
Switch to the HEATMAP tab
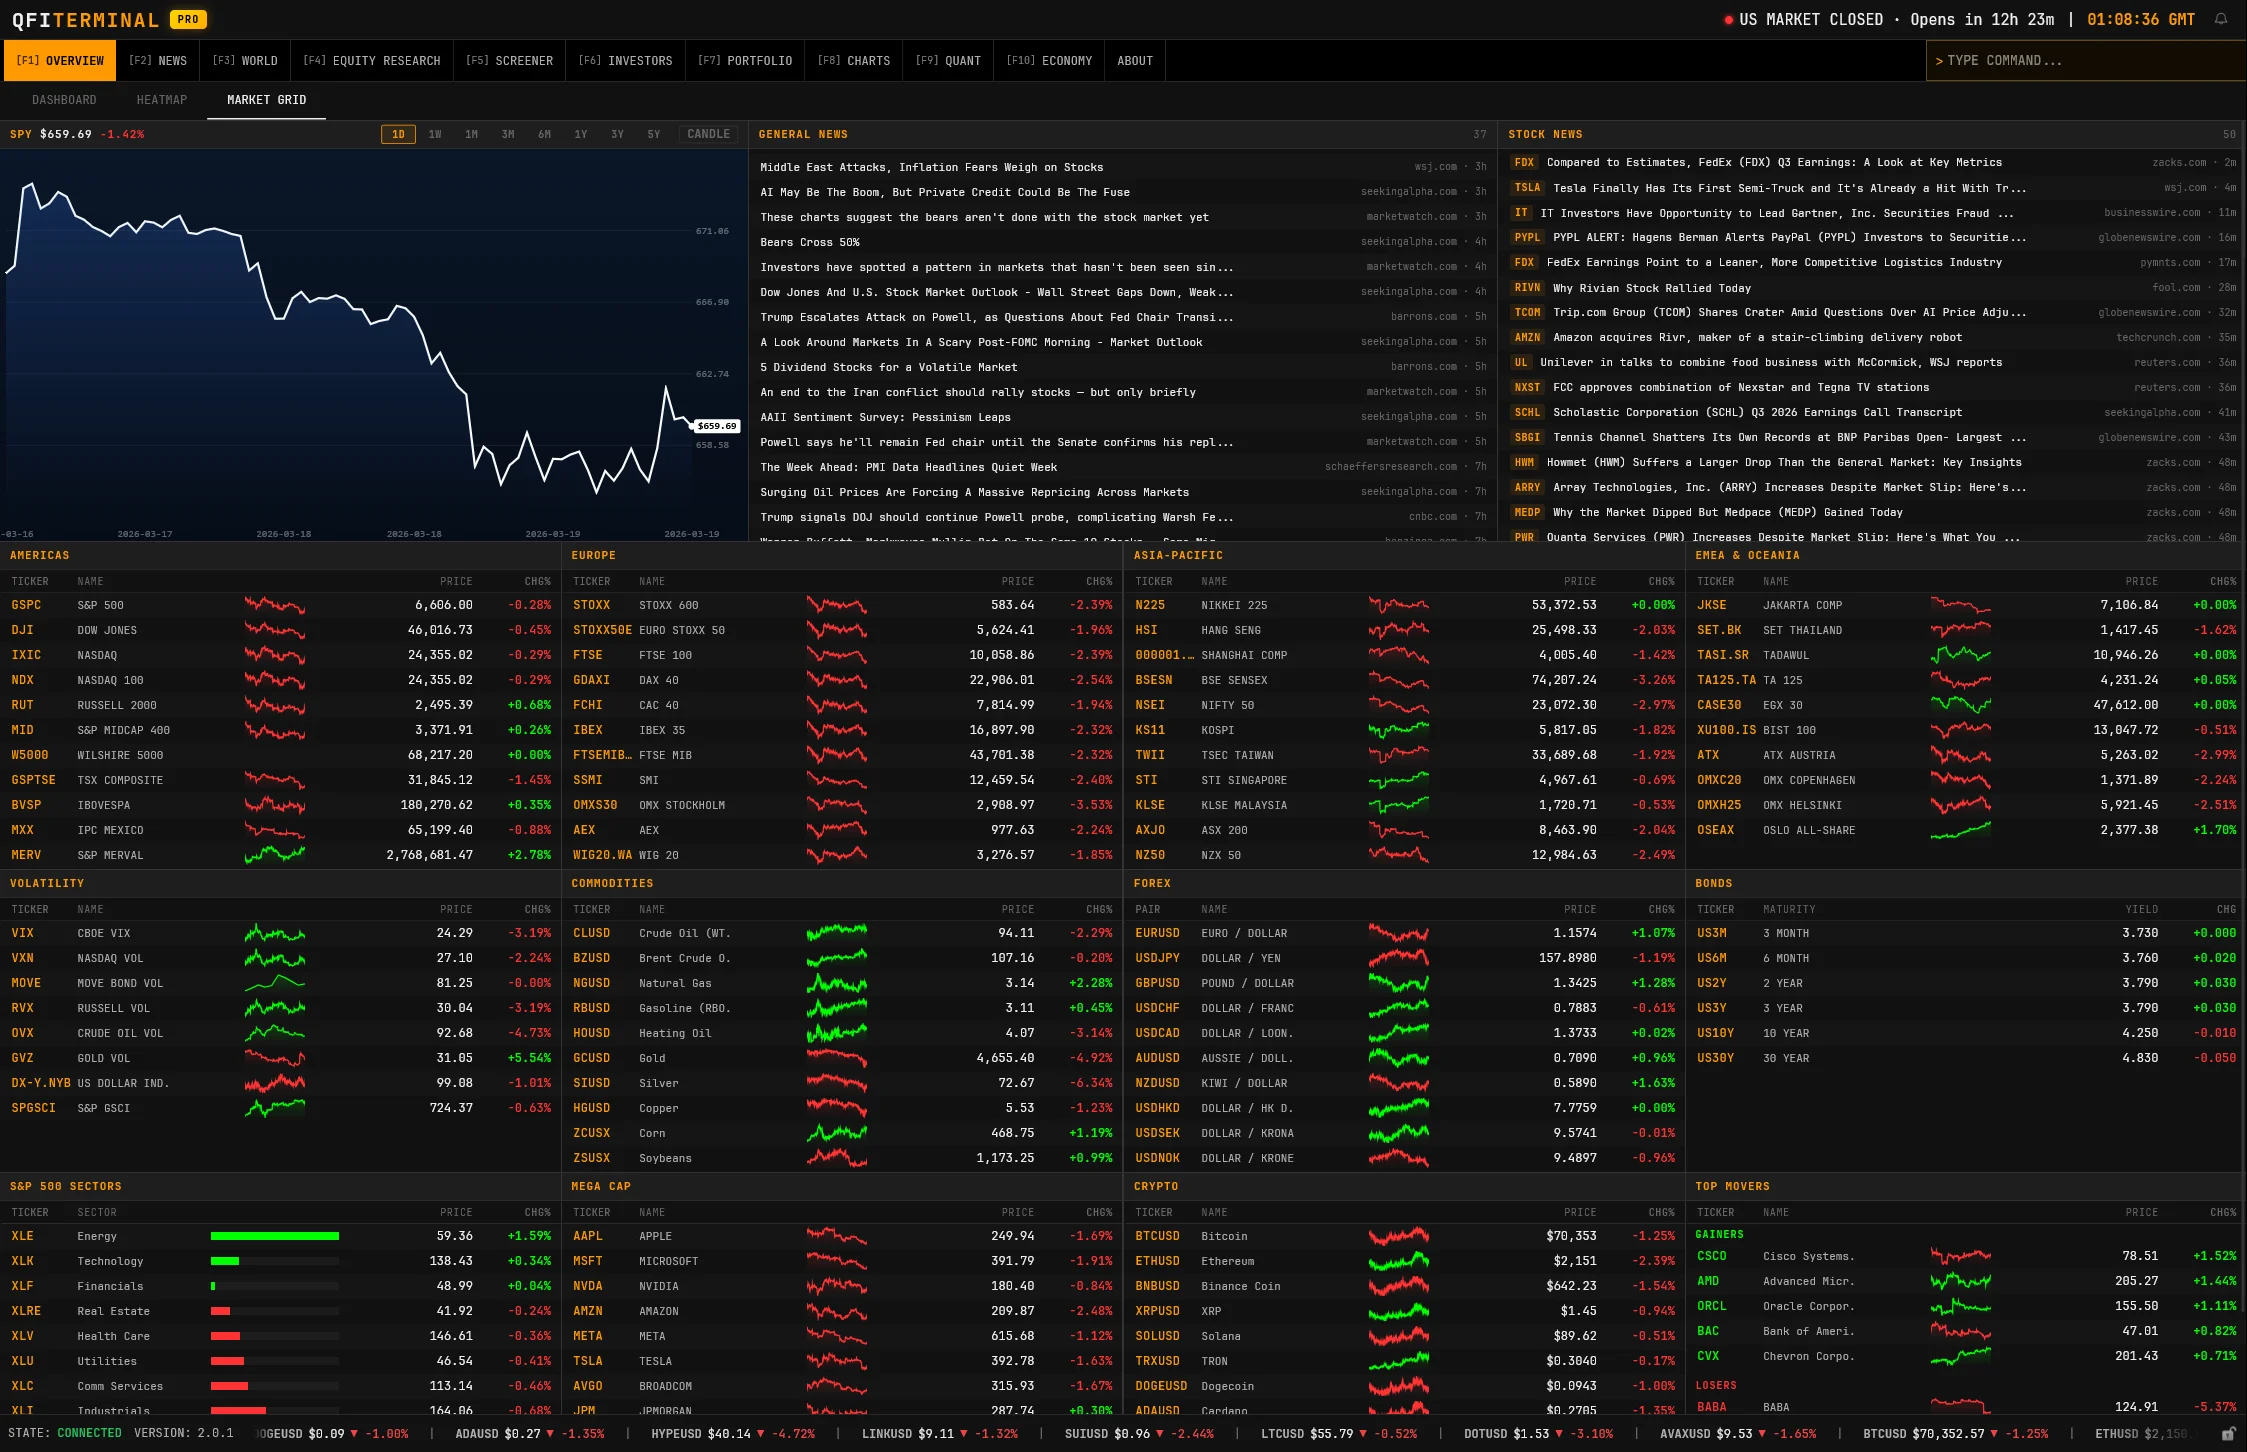tap(162, 99)
